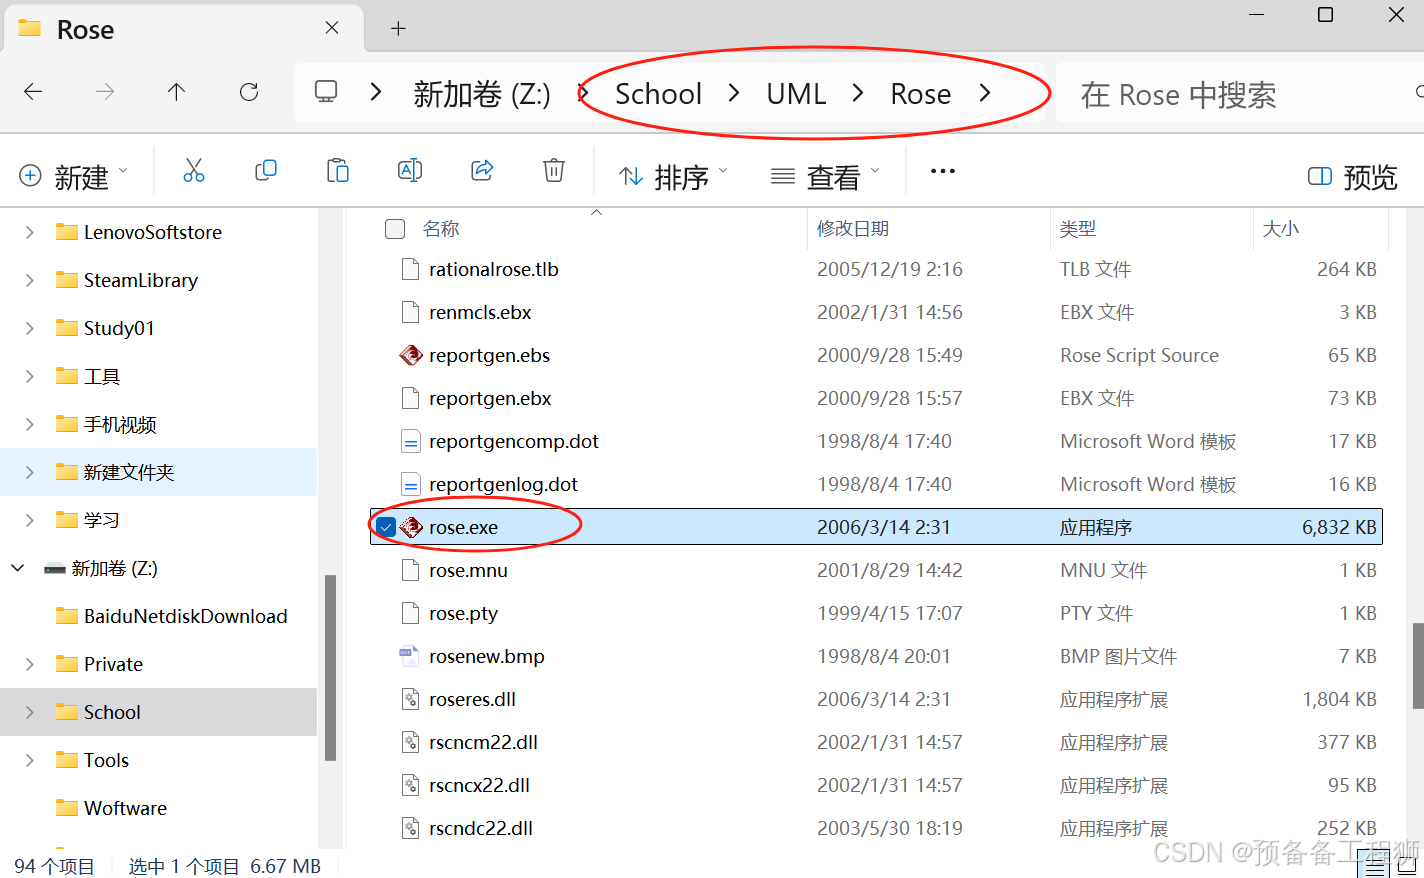
Task: Uncheck the rose.exe selection checkbox
Action: (x=386, y=527)
